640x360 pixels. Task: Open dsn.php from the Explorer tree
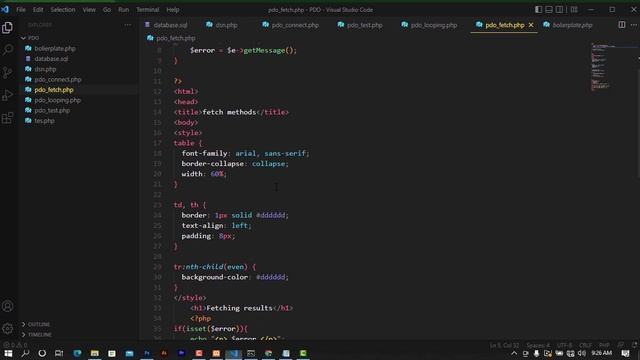pos(45,69)
